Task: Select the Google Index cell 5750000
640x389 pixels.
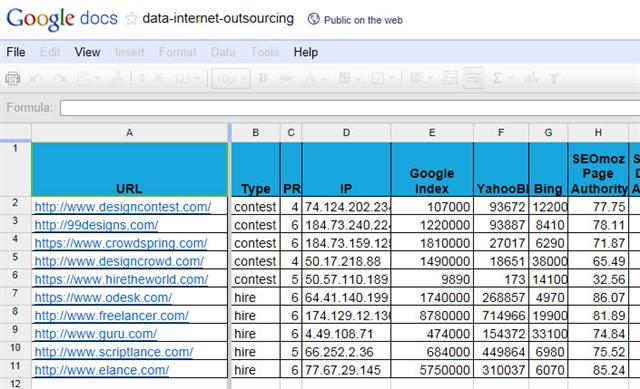Action: tap(432, 370)
